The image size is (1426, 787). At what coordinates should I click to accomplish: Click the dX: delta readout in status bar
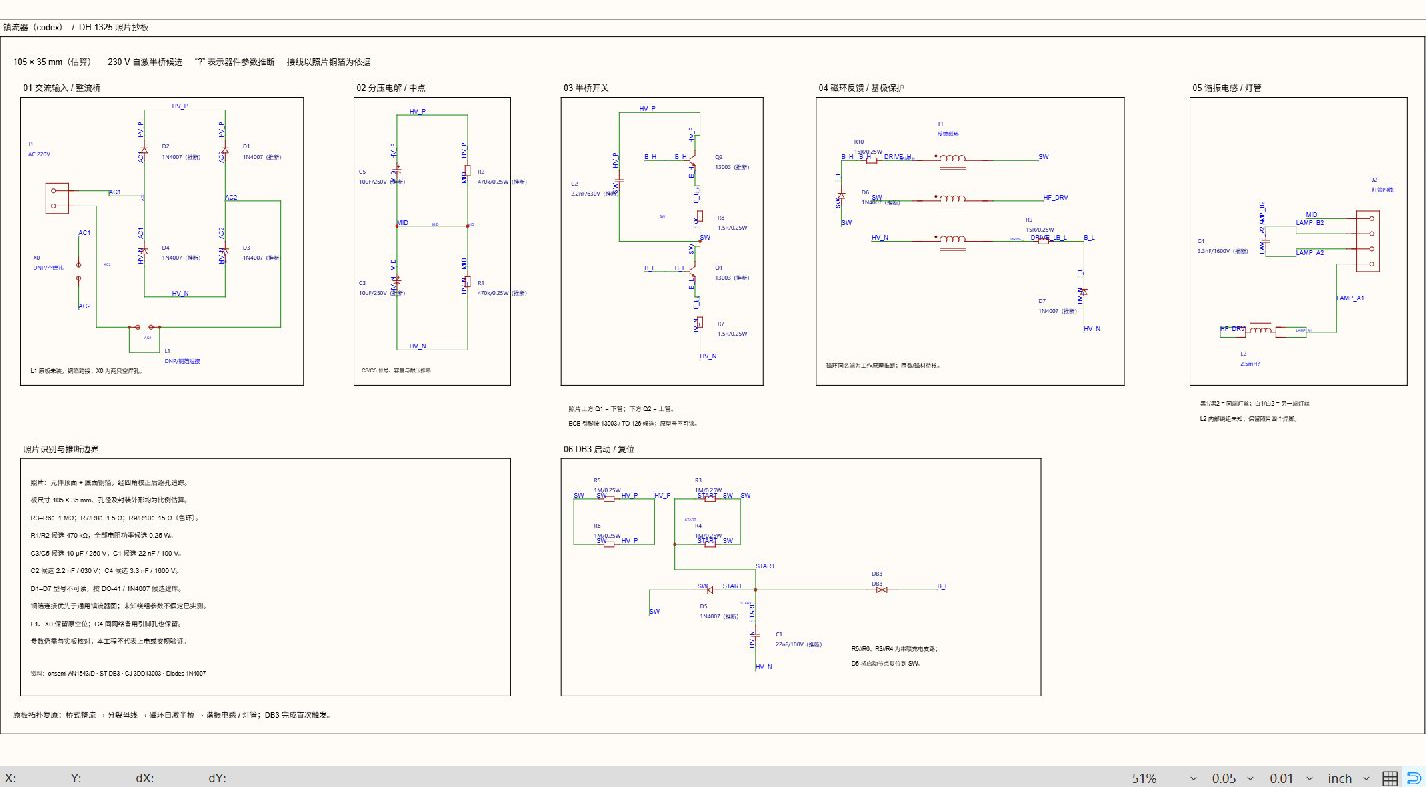coord(145,778)
